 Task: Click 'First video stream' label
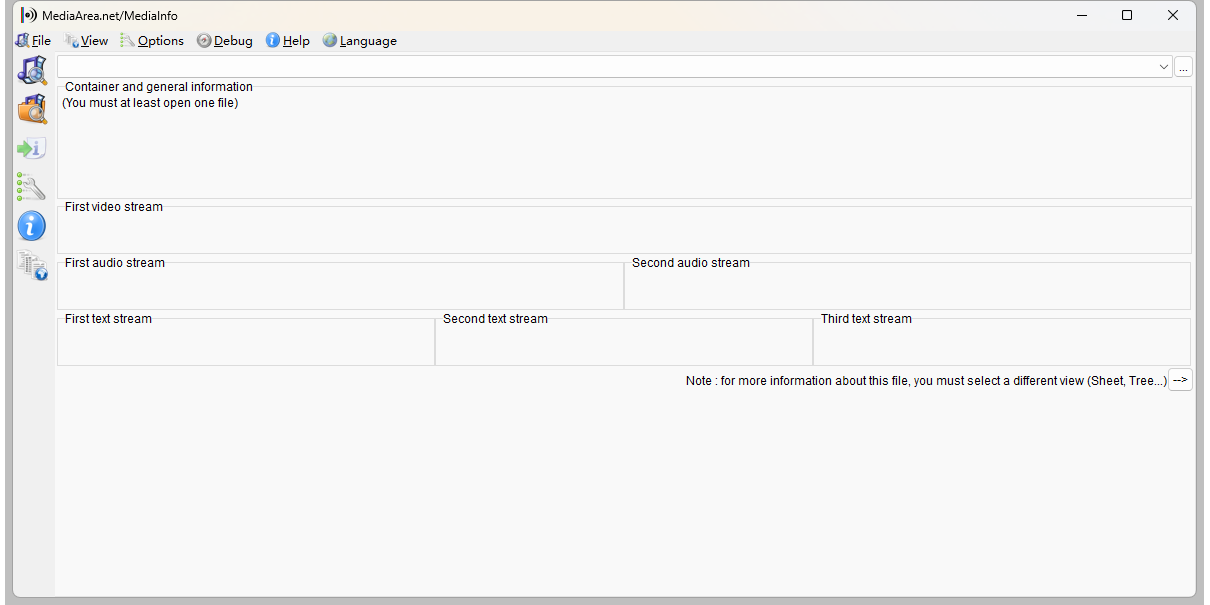pyautogui.click(x=114, y=207)
